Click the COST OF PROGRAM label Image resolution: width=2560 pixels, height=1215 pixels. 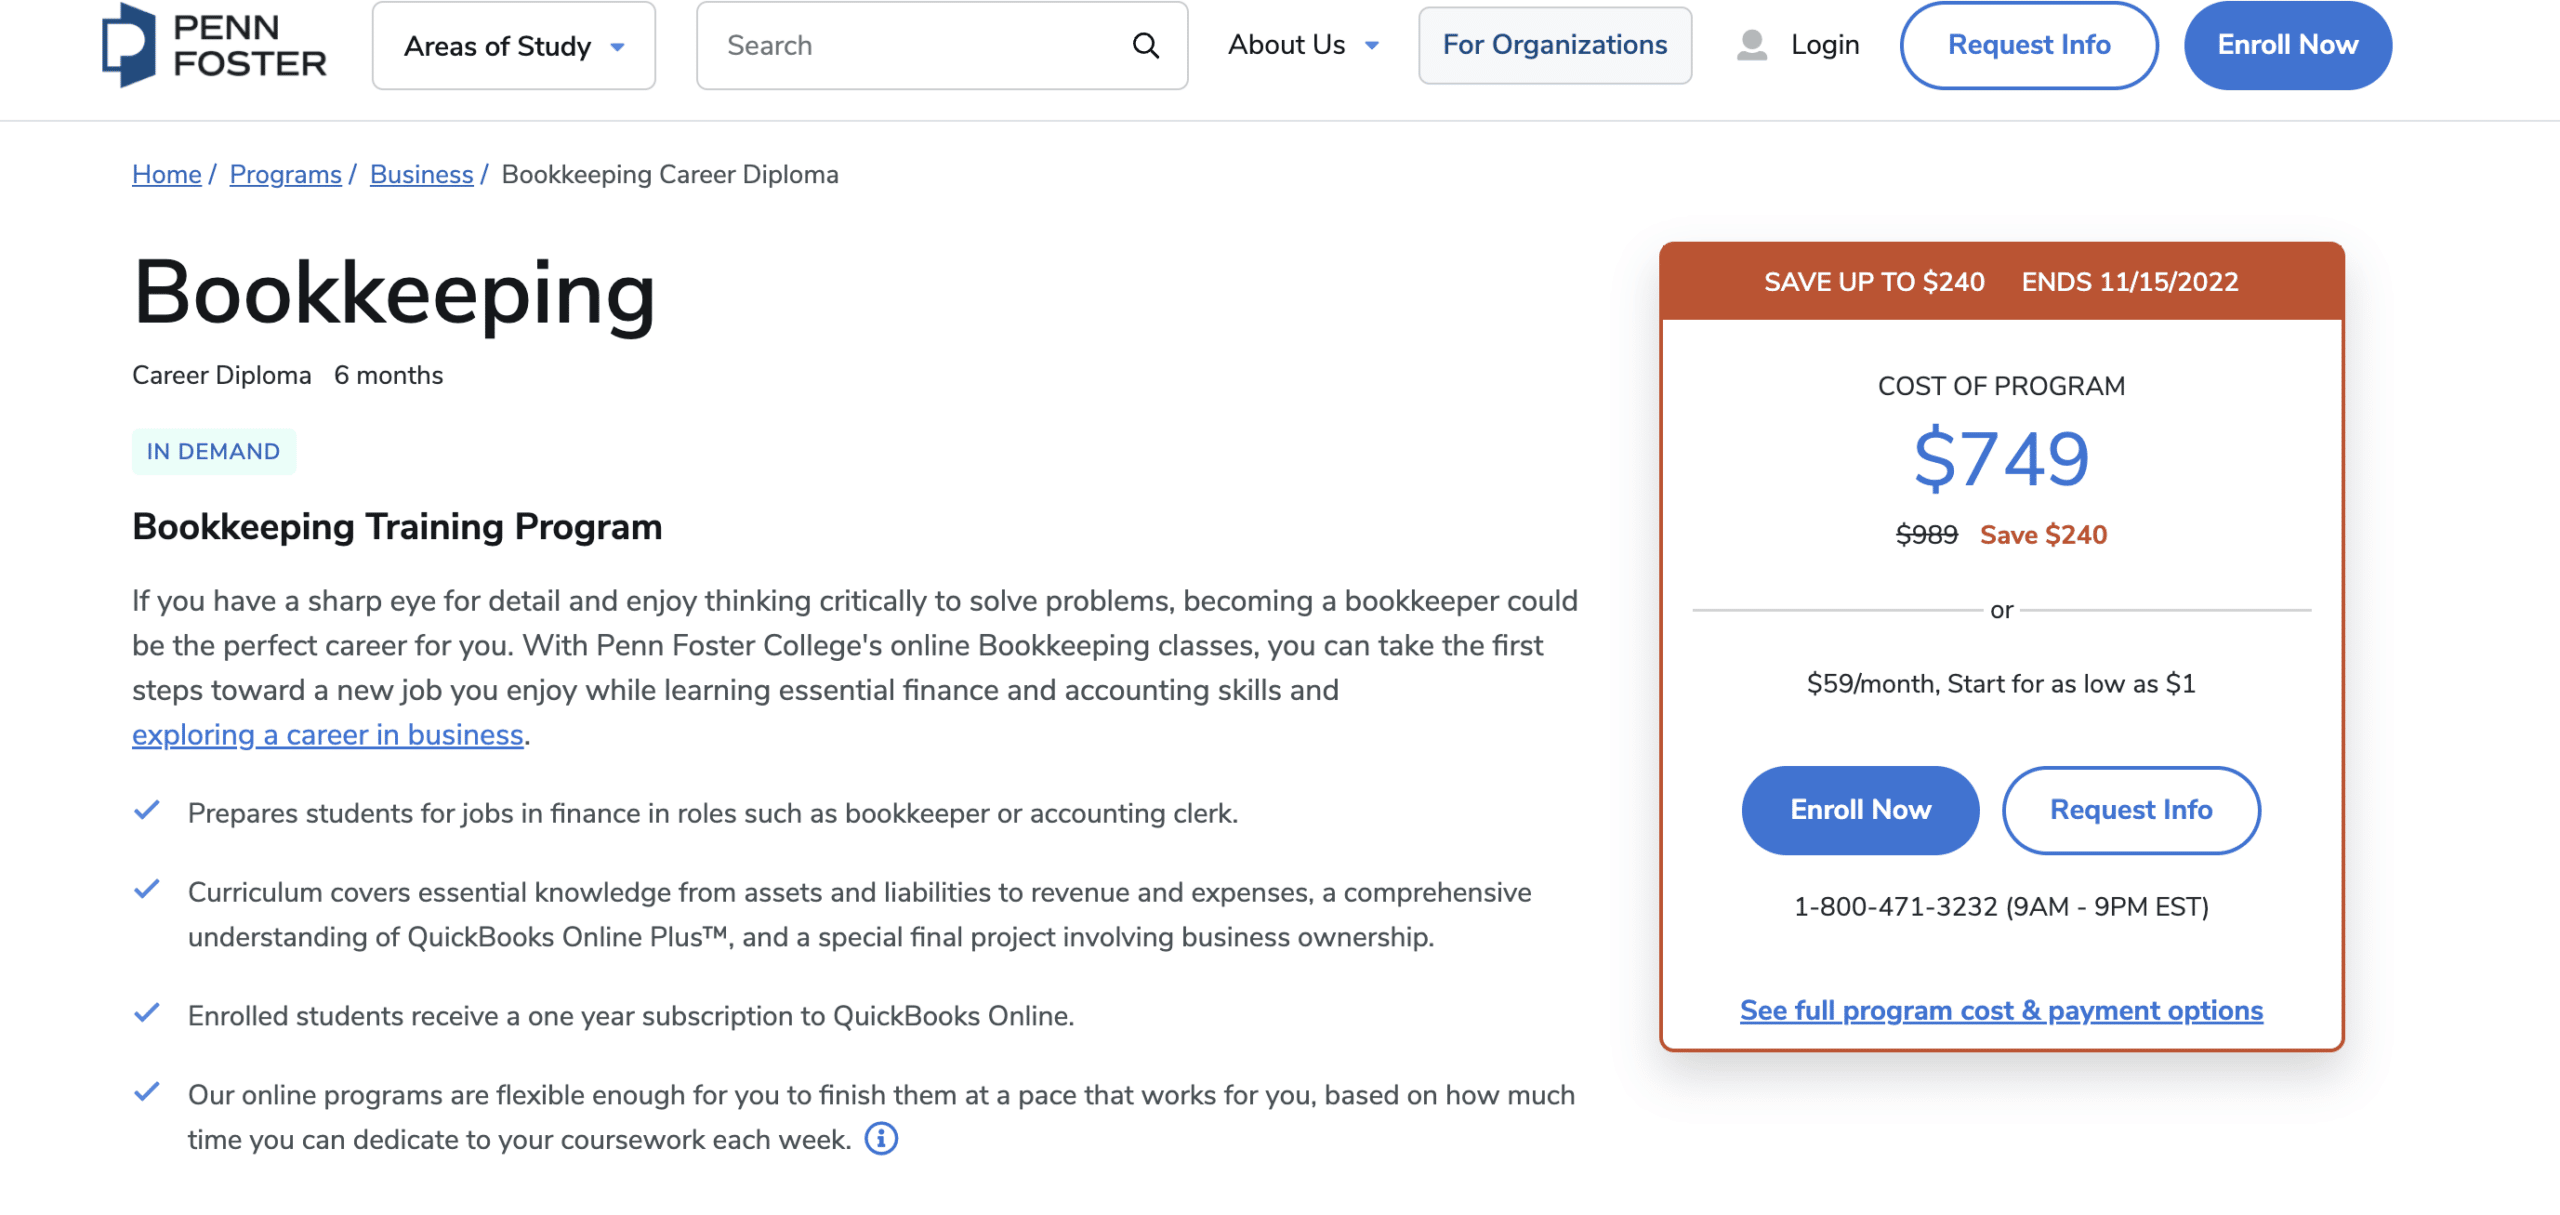2001,386
